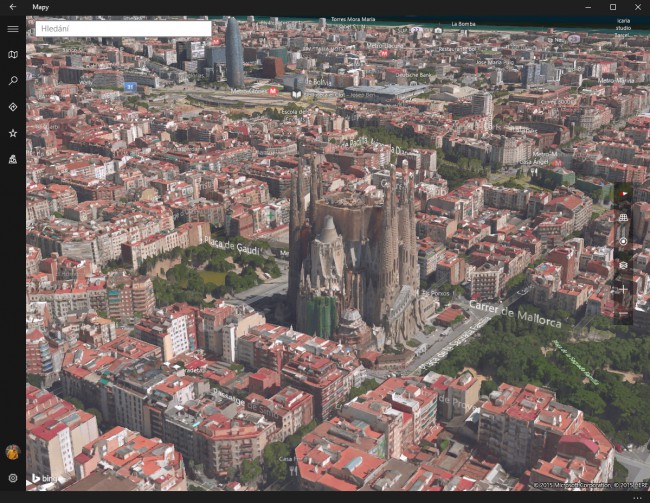The image size is (650, 503).
Task: Open 3D Cities icon in the sidebar
Action: (x=13, y=159)
